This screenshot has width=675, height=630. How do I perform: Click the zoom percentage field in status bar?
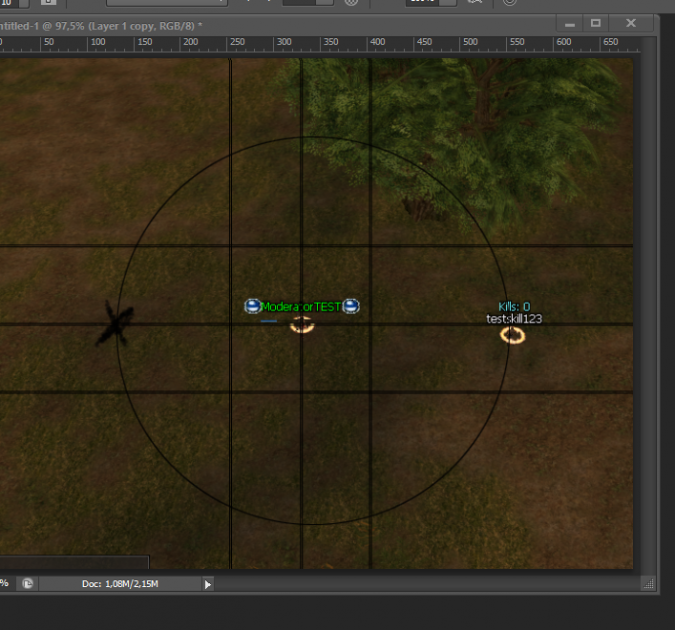[x=5, y=583]
